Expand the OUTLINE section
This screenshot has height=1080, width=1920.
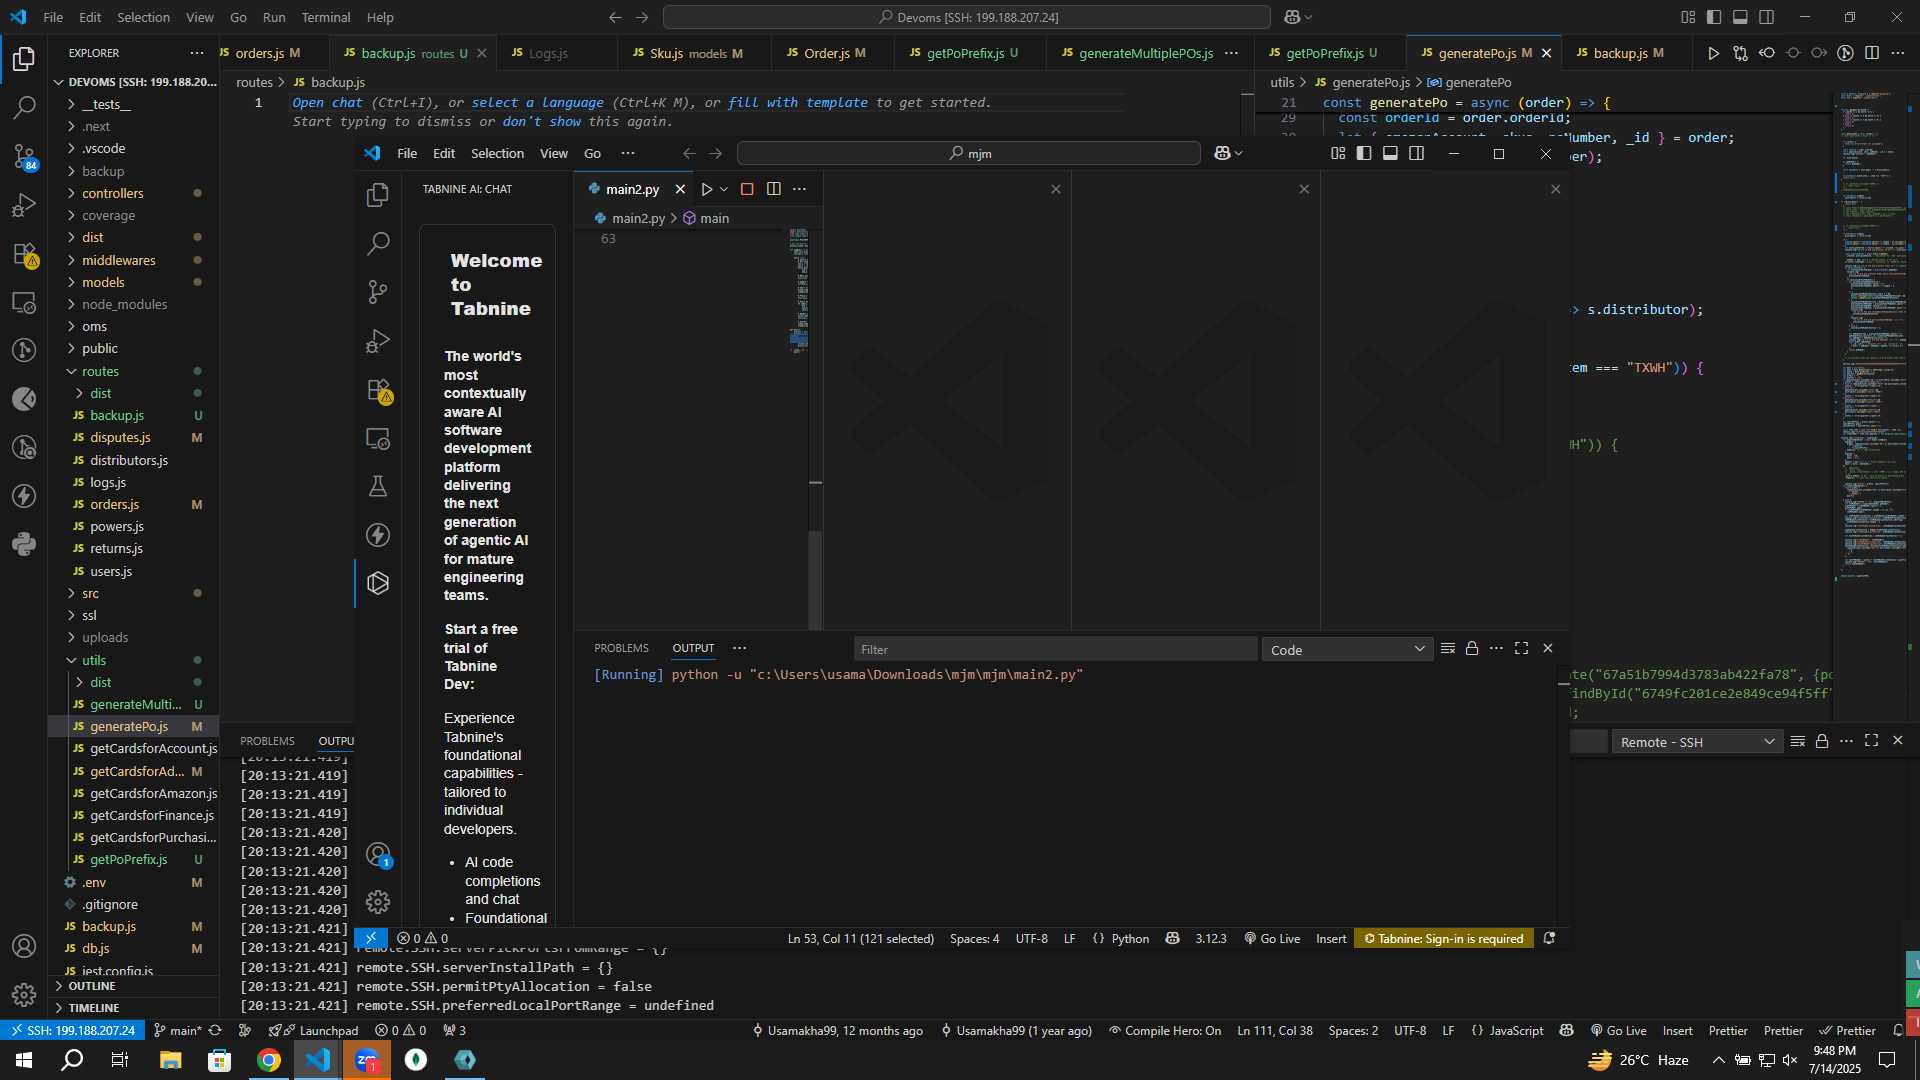134,986
